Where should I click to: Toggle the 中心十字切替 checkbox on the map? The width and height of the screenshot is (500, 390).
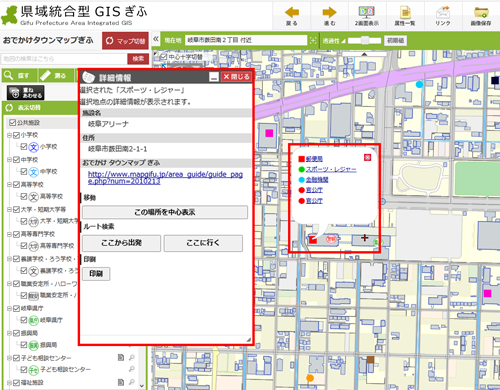click(163, 57)
